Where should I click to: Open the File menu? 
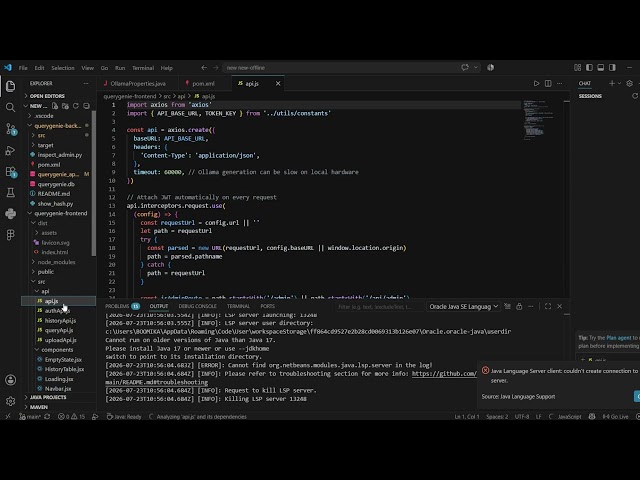point(23,68)
